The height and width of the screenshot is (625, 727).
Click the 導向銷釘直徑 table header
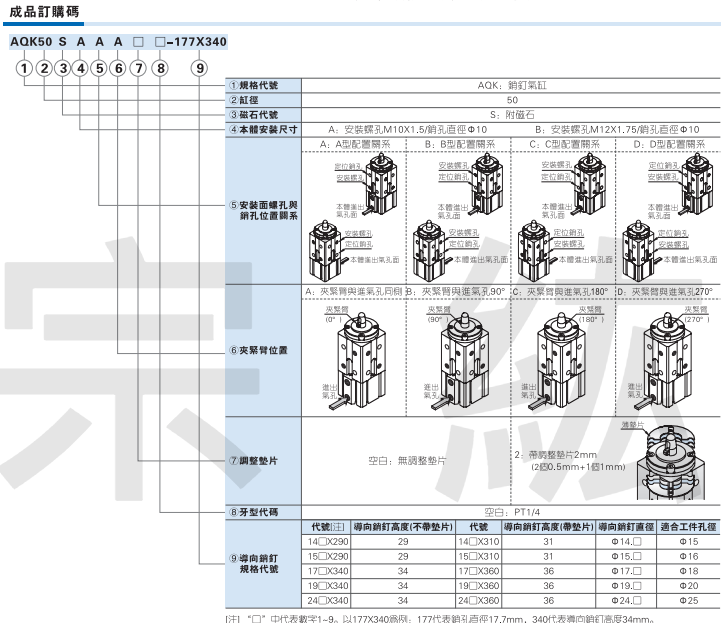pos(626,527)
